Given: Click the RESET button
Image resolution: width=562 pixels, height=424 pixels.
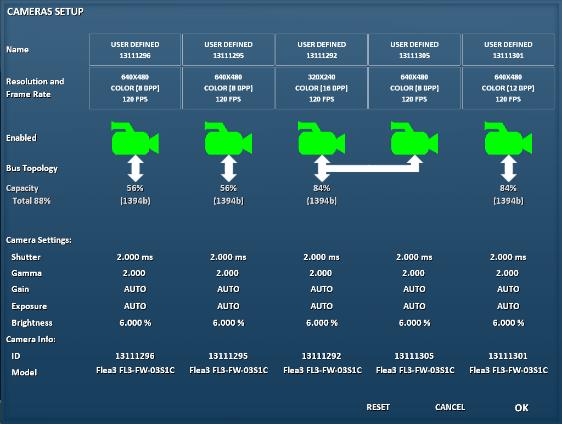Looking at the screenshot, I should click(378, 407).
